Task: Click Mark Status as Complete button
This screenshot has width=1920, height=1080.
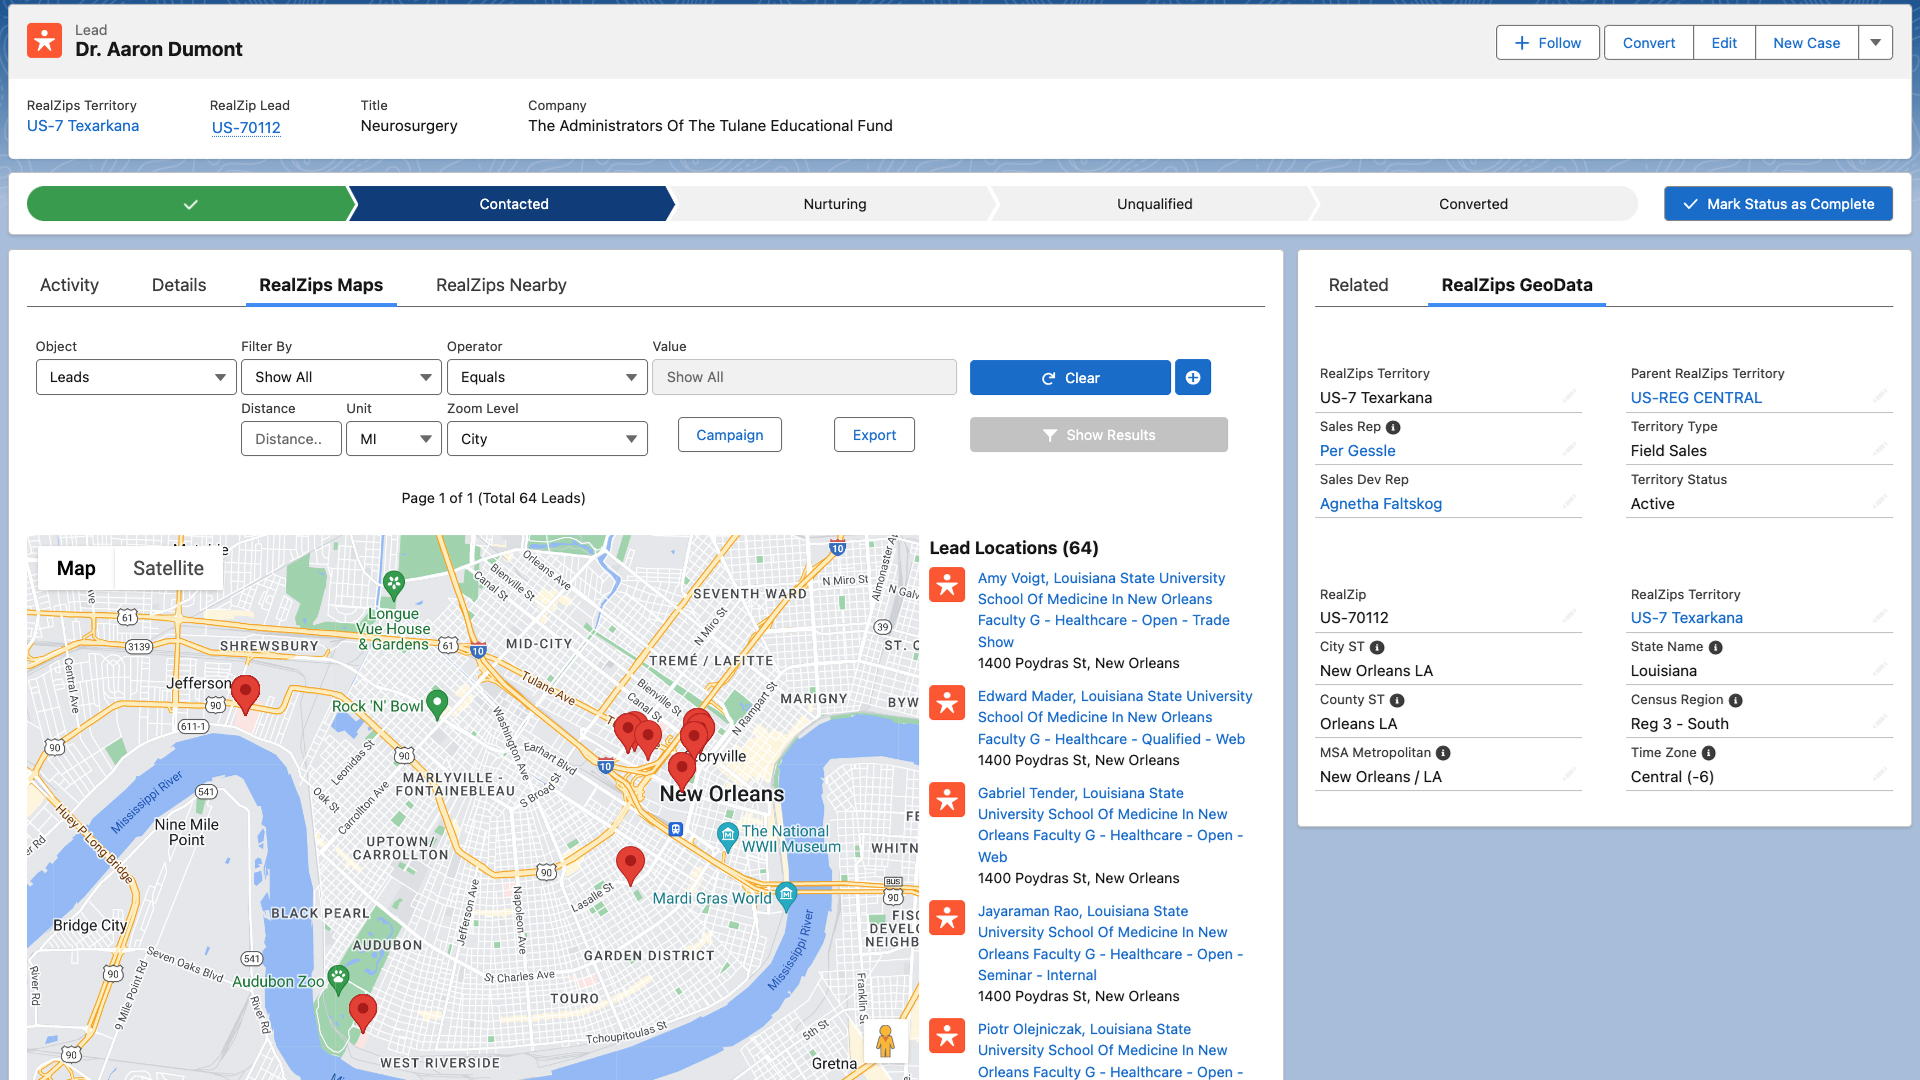Action: [1778, 204]
